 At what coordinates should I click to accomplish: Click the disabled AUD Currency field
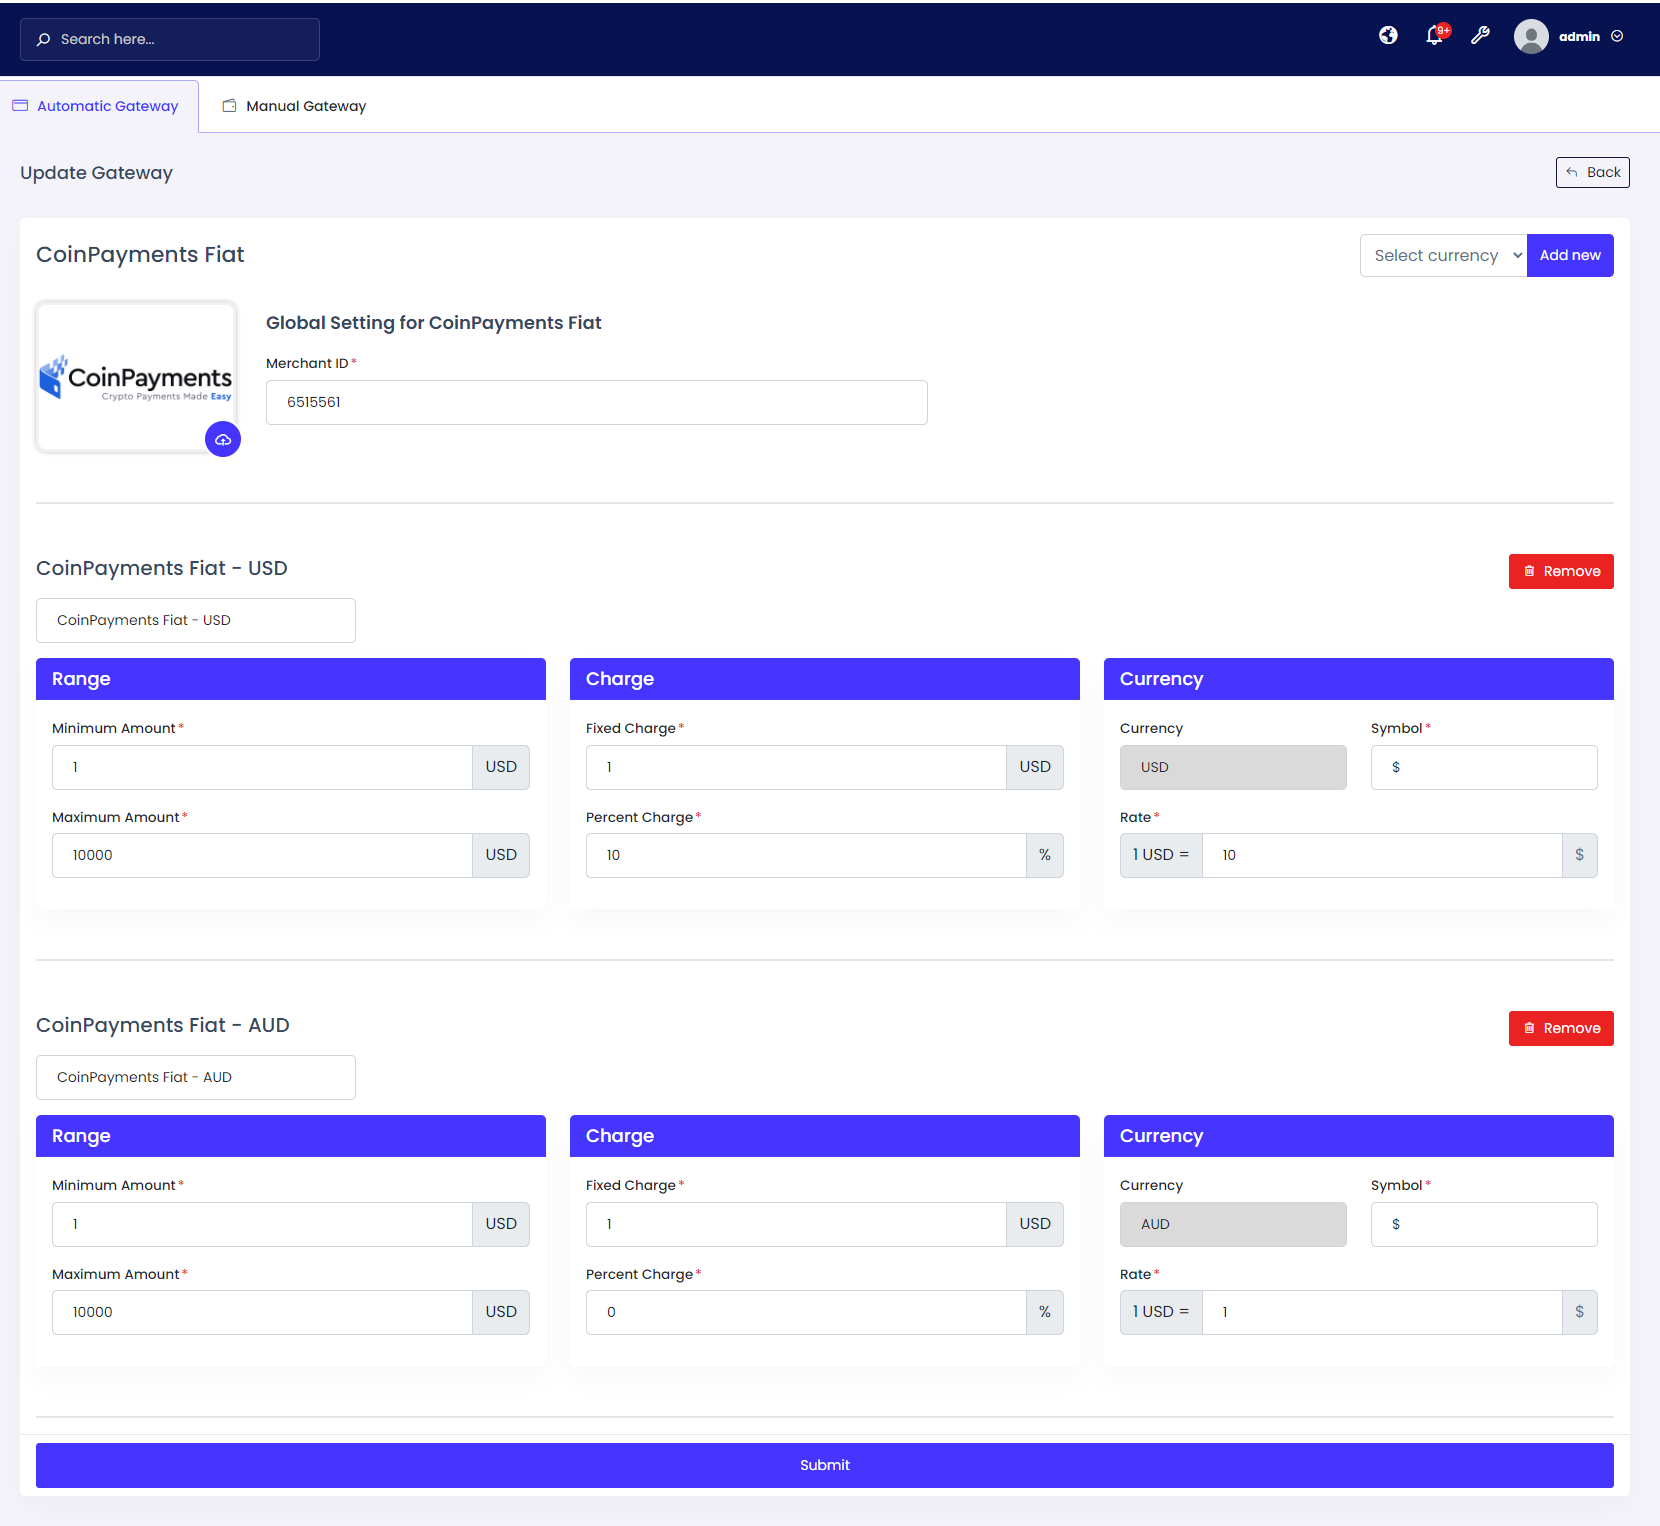(1233, 1225)
